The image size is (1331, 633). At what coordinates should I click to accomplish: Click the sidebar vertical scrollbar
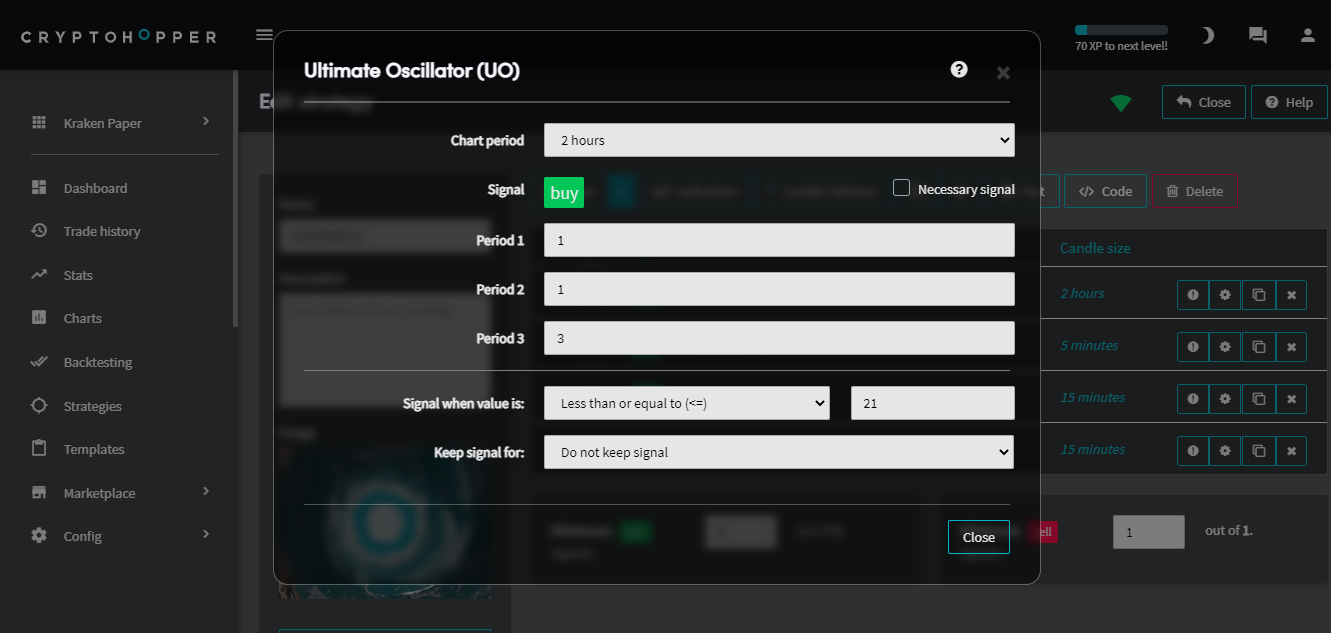[x=235, y=198]
